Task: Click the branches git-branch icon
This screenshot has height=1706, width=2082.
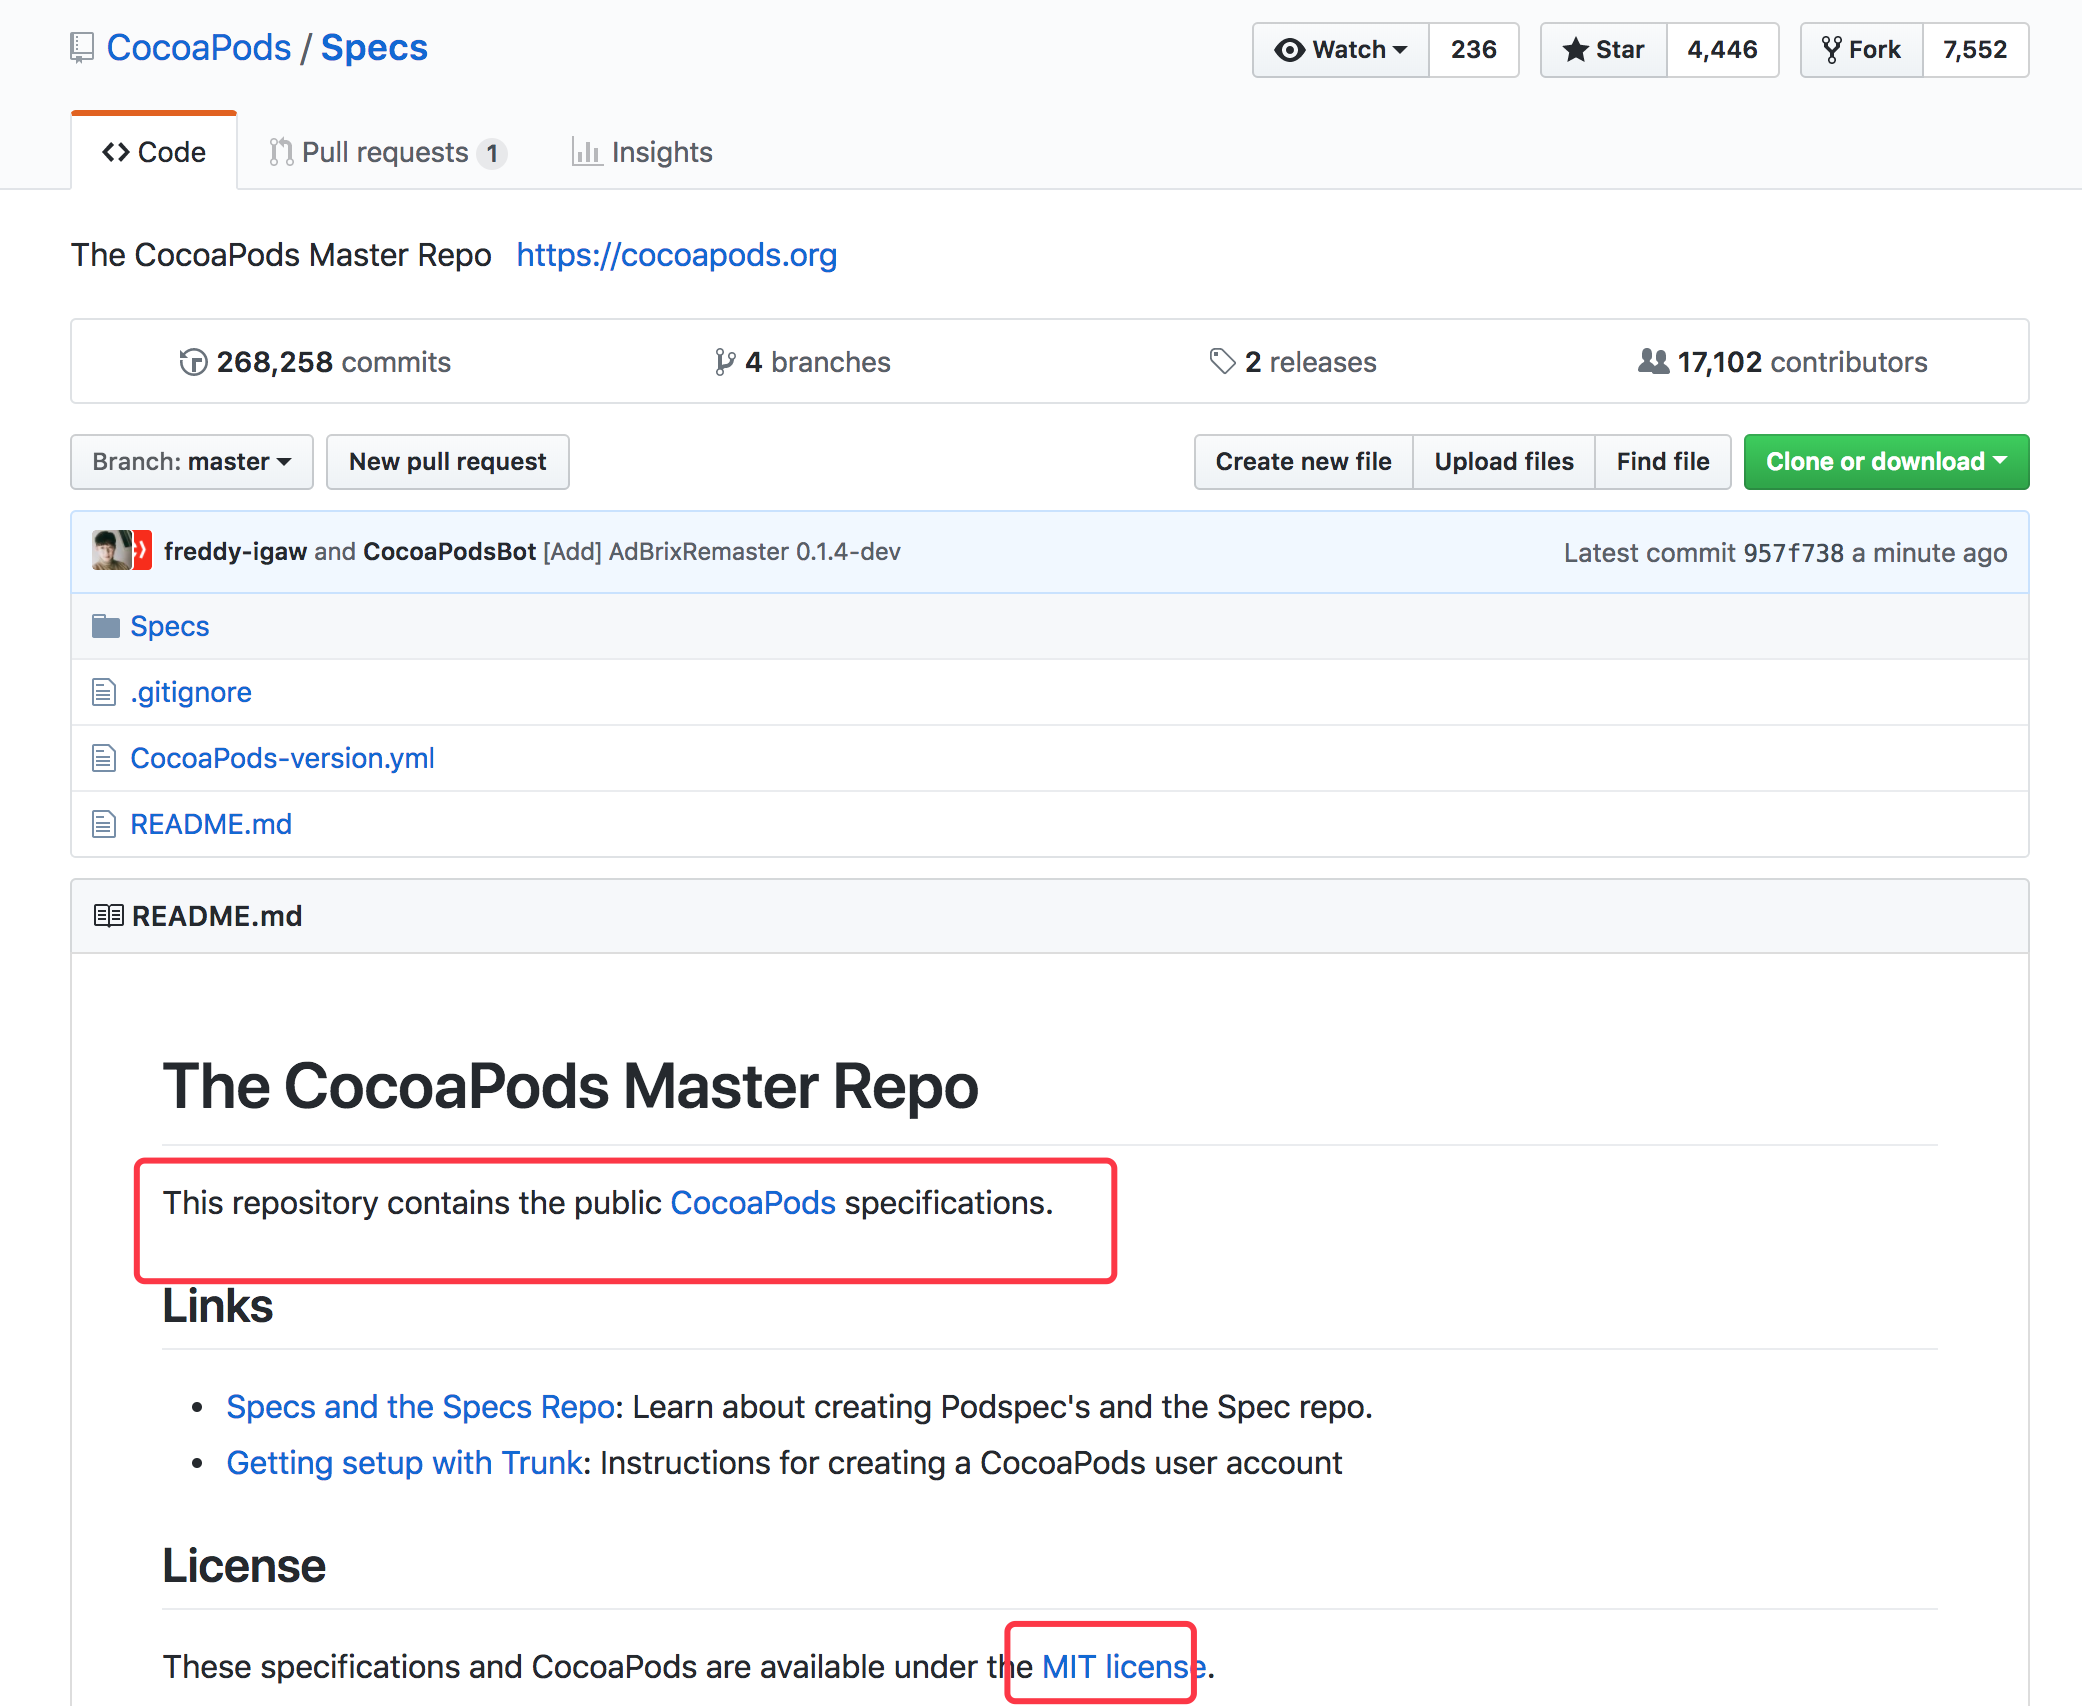Action: pos(725,362)
